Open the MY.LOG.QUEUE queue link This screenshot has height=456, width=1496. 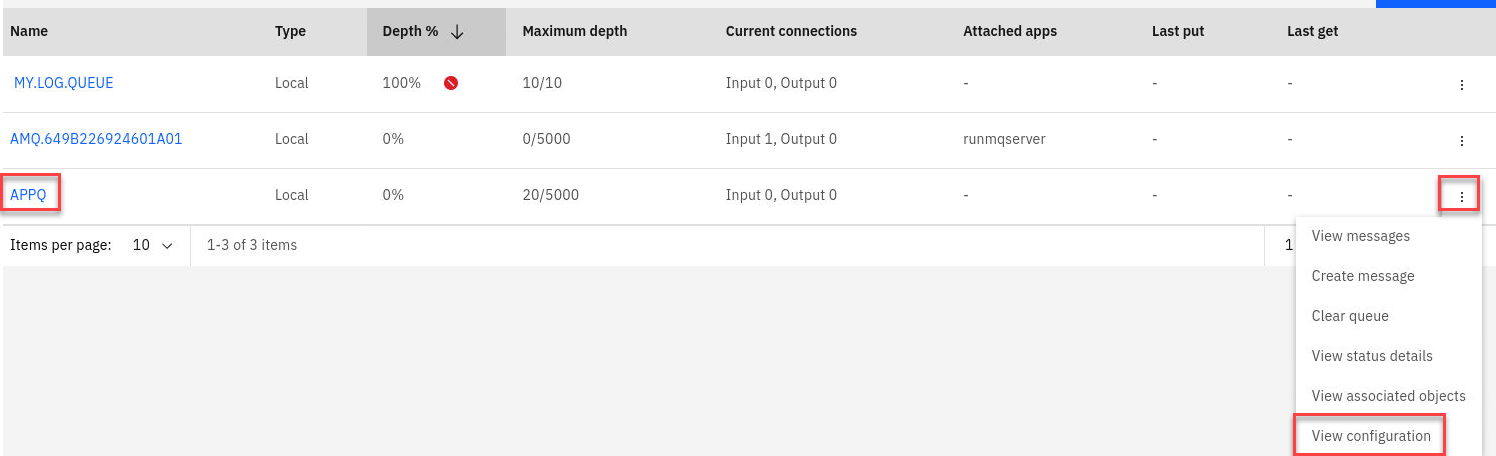[63, 83]
